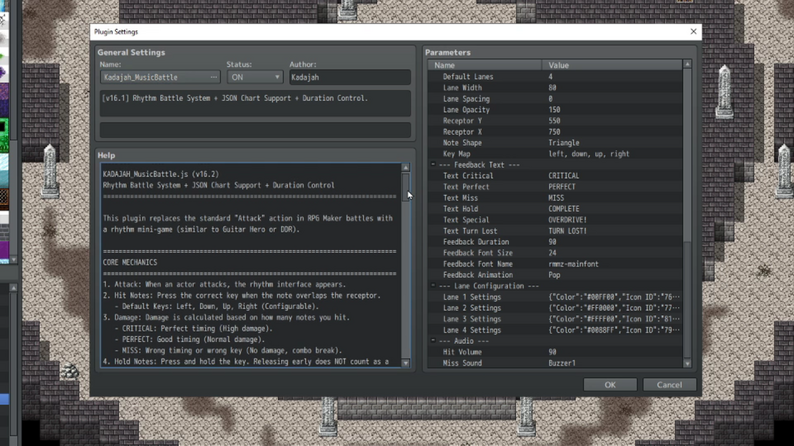Select the Feedback Font Name parameter
794x446 pixels.
pyautogui.click(x=555, y=264)
